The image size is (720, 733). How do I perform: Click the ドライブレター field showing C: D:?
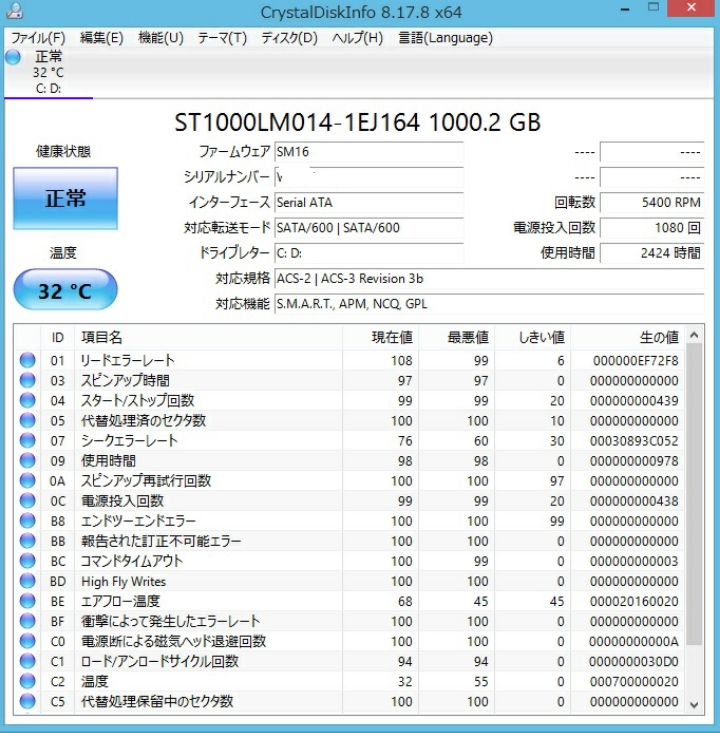click(x=369, y=253)
